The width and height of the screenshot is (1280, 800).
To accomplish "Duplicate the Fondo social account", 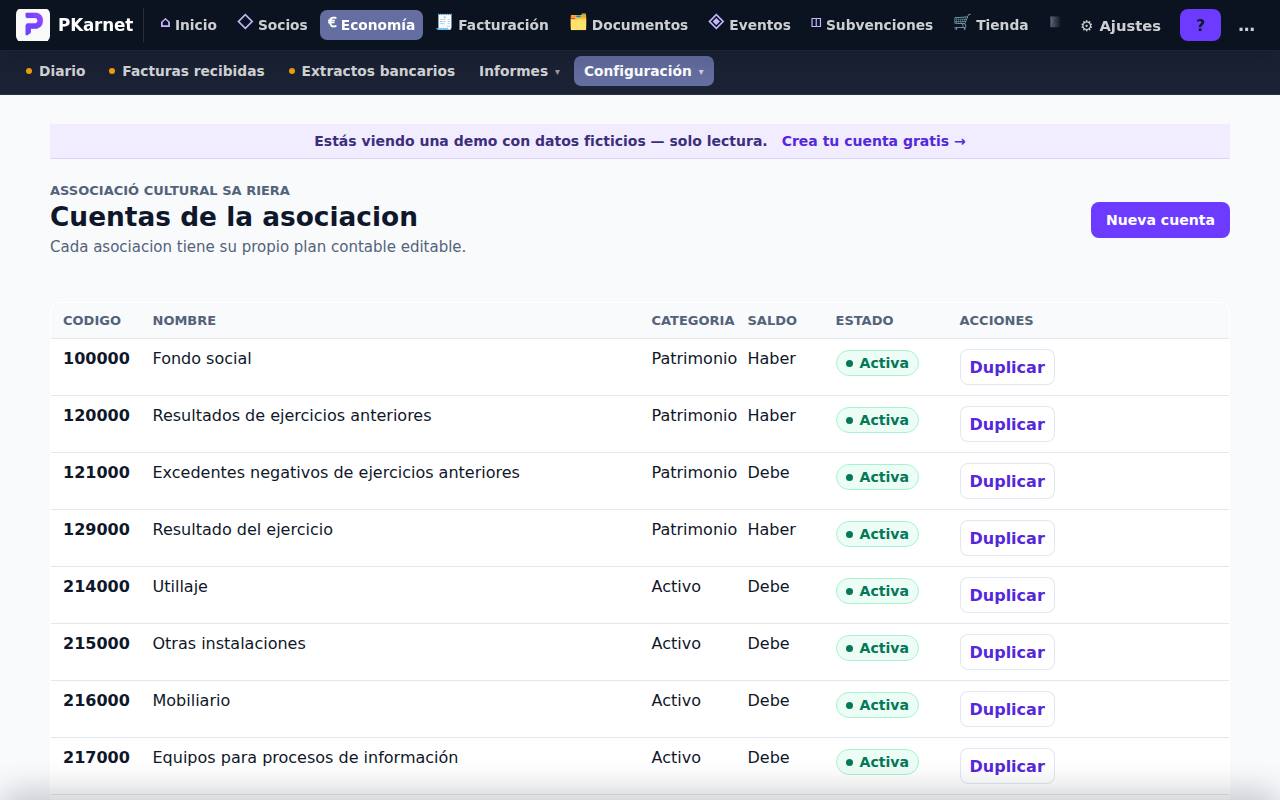I will coord(1007,367).
